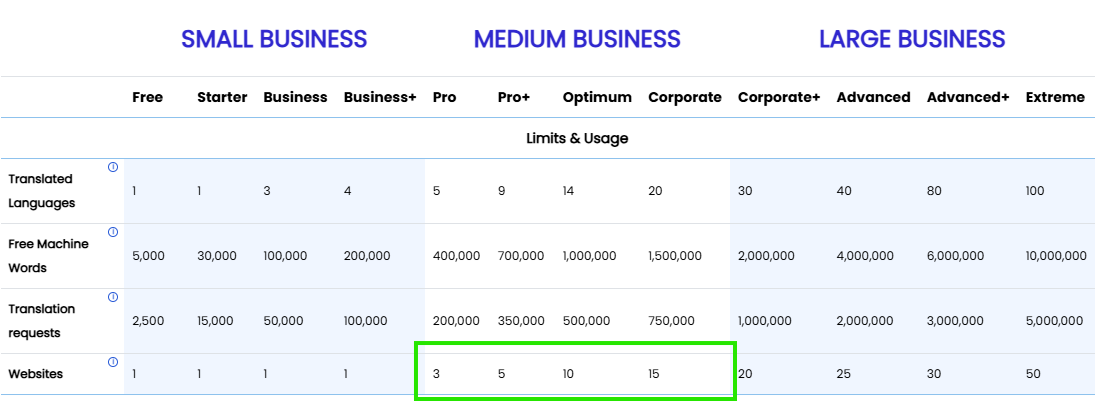
Task: Click the info icon beside Translation requests
Action: 113,298
